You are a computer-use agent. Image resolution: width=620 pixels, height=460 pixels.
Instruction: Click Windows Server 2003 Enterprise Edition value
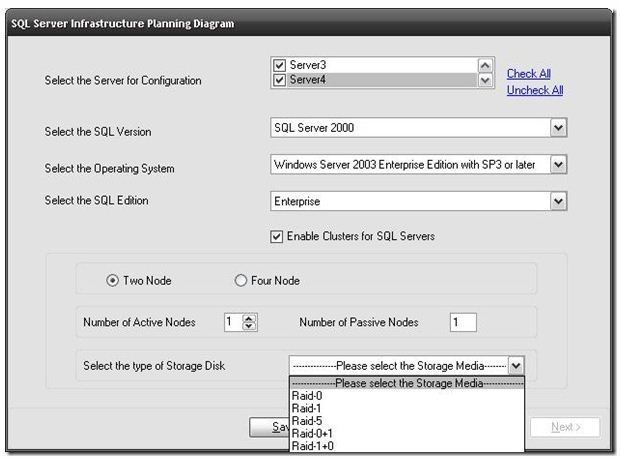point(405,165)
